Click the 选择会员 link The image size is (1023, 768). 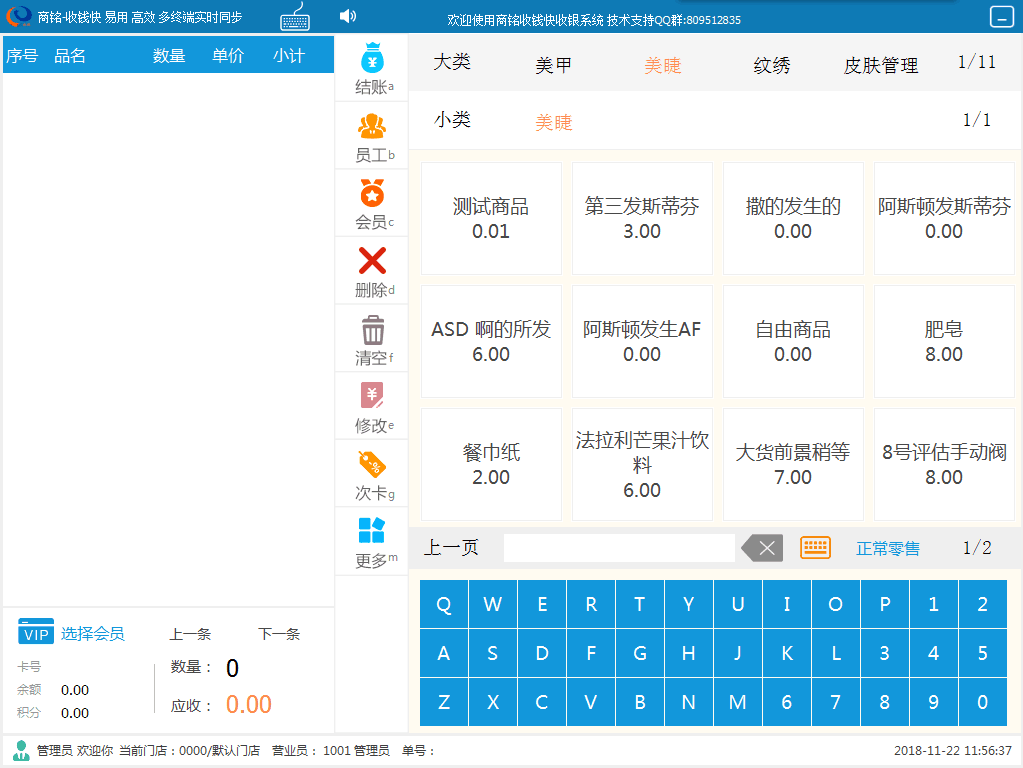[93, 634]
